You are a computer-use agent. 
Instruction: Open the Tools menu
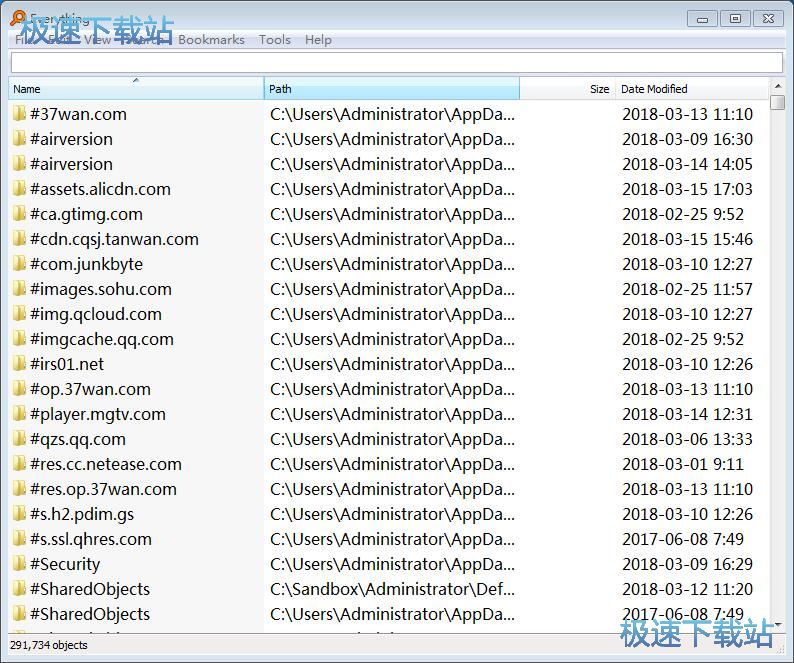pyautogui.click(x=275, y=40)
